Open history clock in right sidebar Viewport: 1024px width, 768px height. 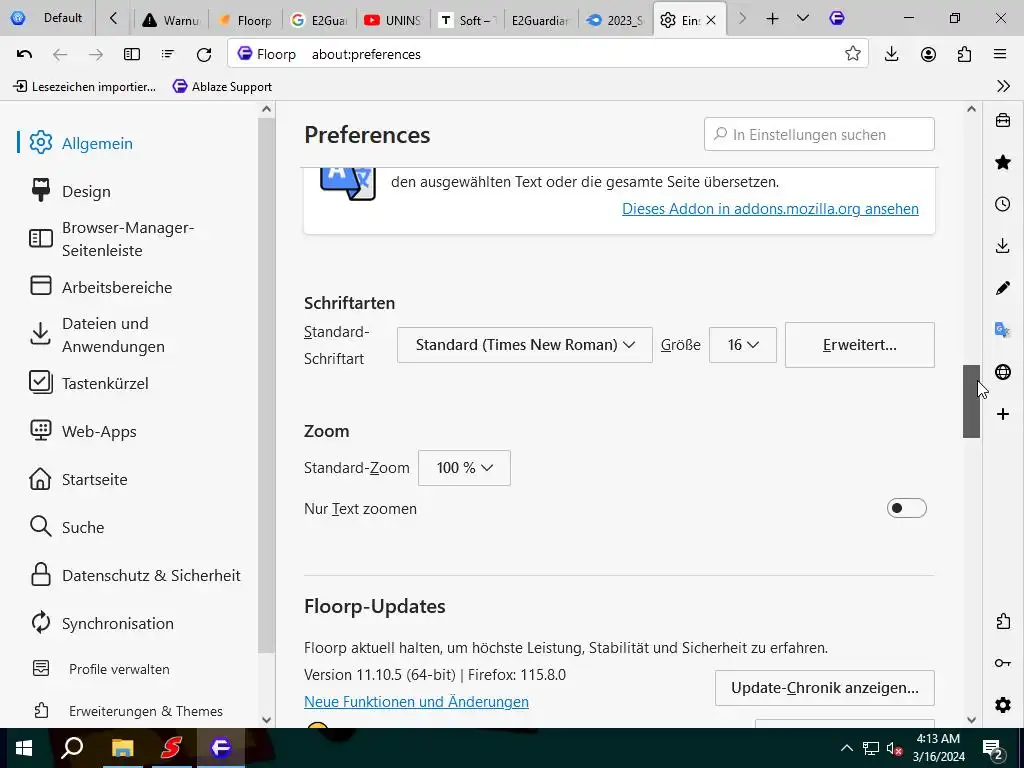click(x=1002, y=204)
